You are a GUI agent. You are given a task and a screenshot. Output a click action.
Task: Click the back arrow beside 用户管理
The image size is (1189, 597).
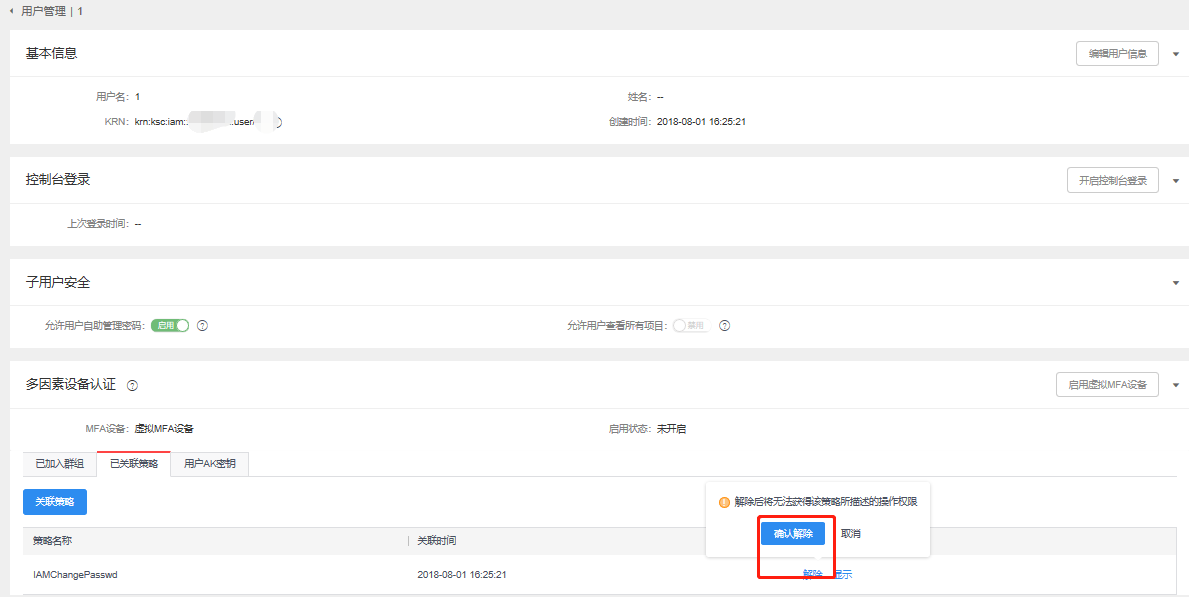click(x=11, y=10)
